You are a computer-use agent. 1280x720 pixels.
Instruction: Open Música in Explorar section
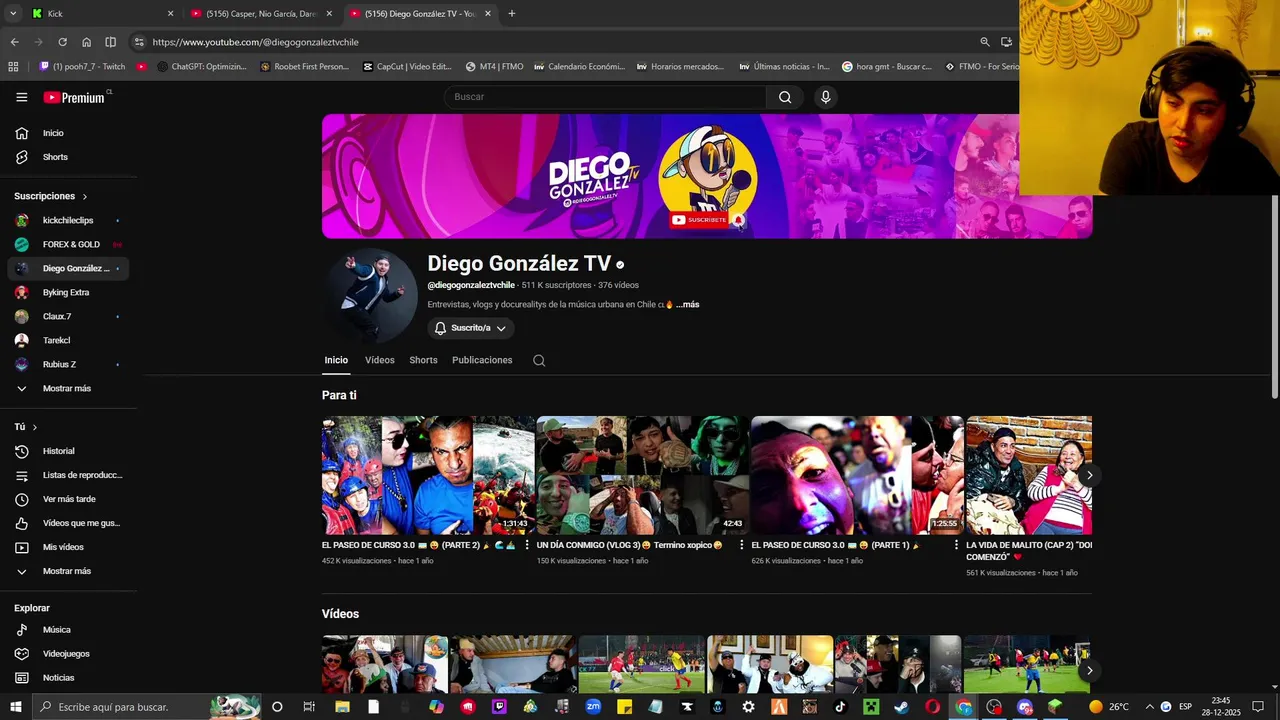68,630
